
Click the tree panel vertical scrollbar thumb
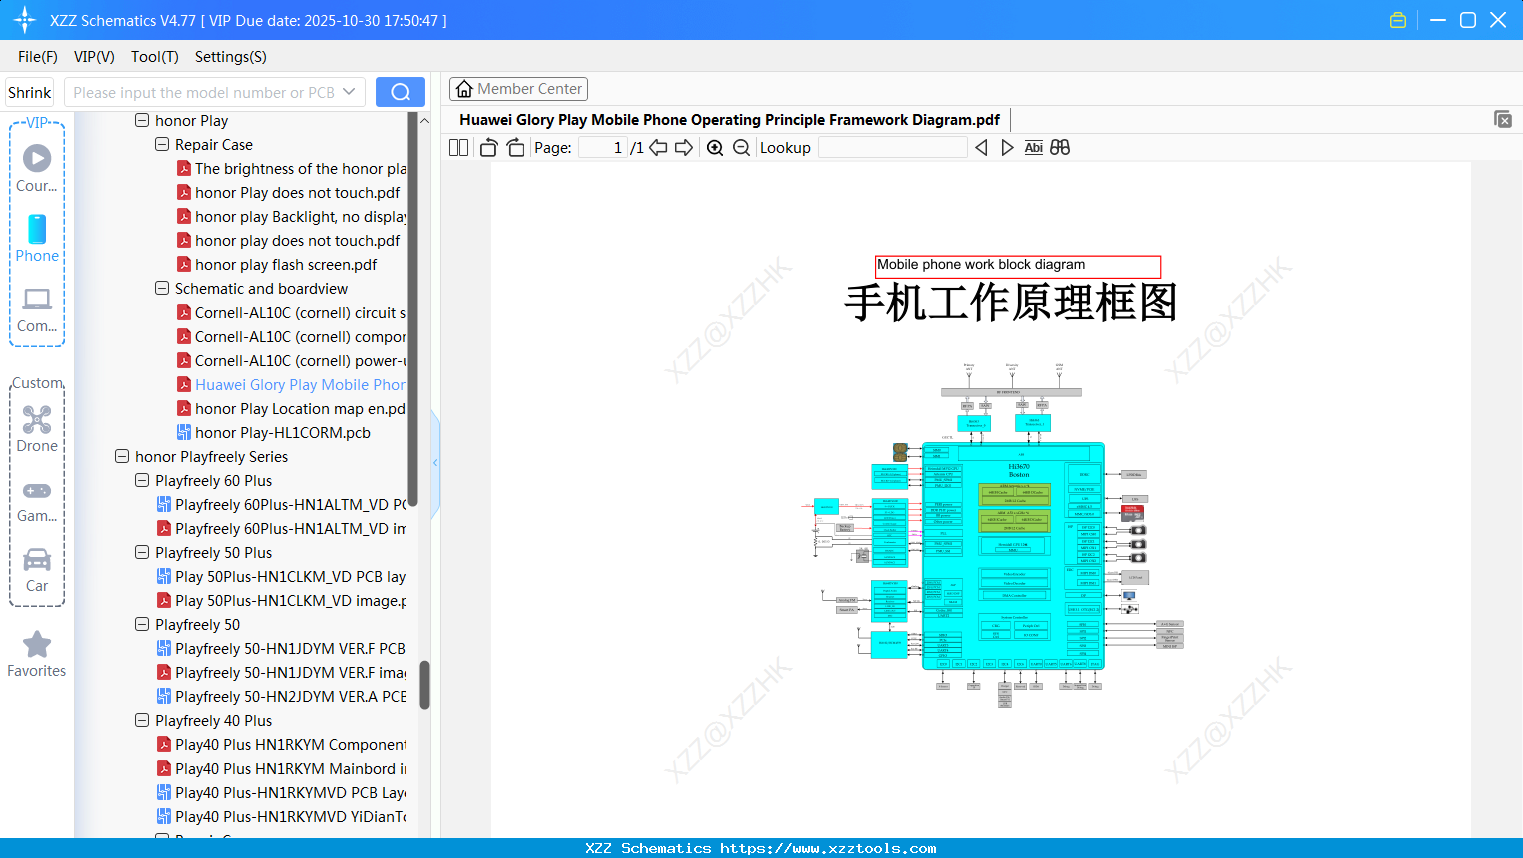point(424,685)
